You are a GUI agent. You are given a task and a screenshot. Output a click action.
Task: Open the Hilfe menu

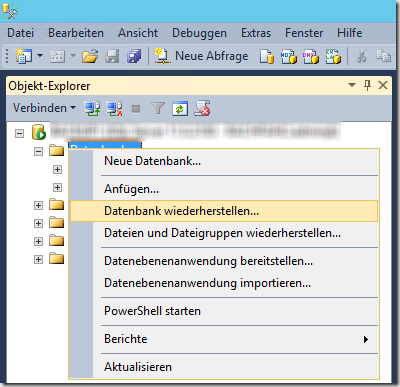pos(350,33)
